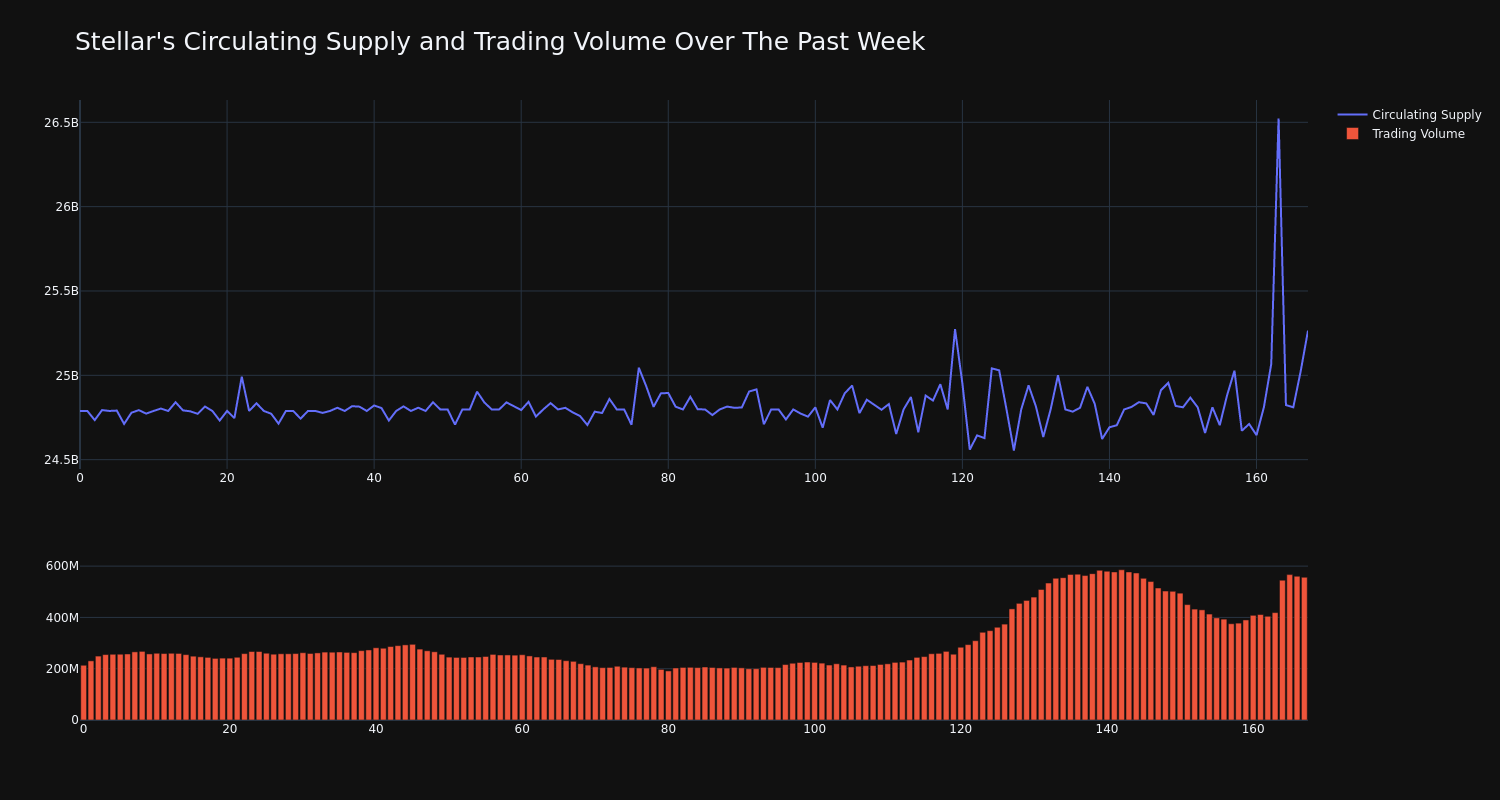Click the supply line spike at hour 22

241,377
